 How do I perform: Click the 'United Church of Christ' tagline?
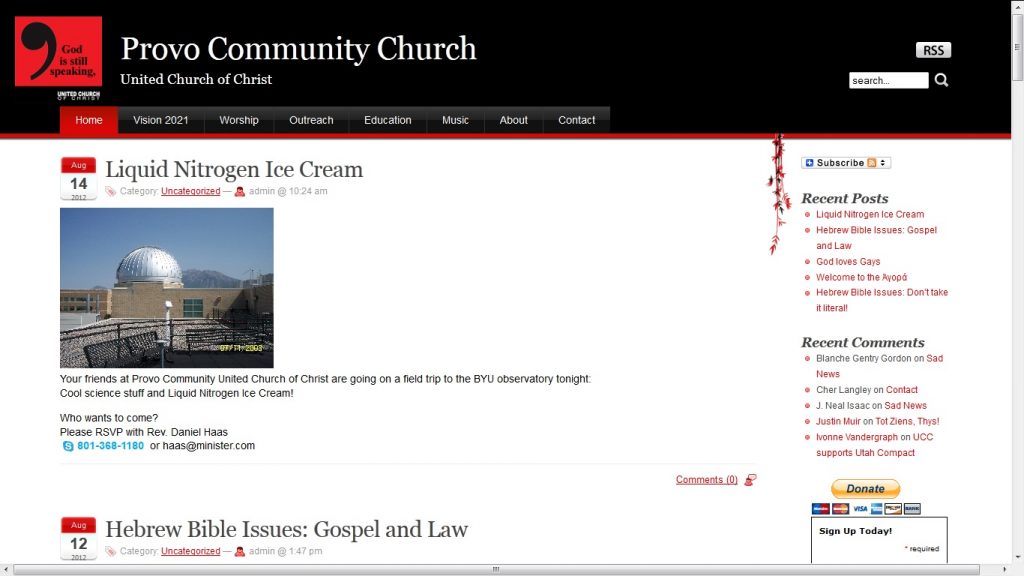pyautogui.click(x=196, y=79)
